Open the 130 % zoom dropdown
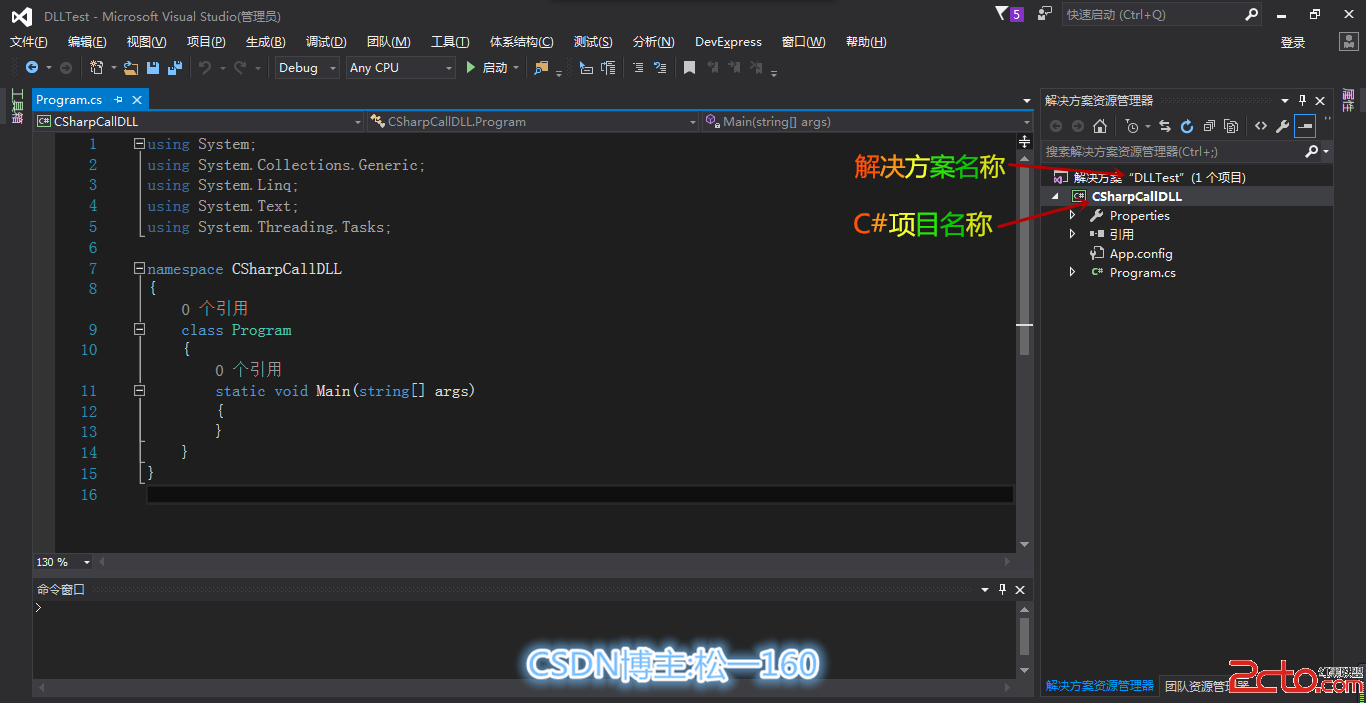This screenshot has width=1366, height=703. click(x=87, y=562)
